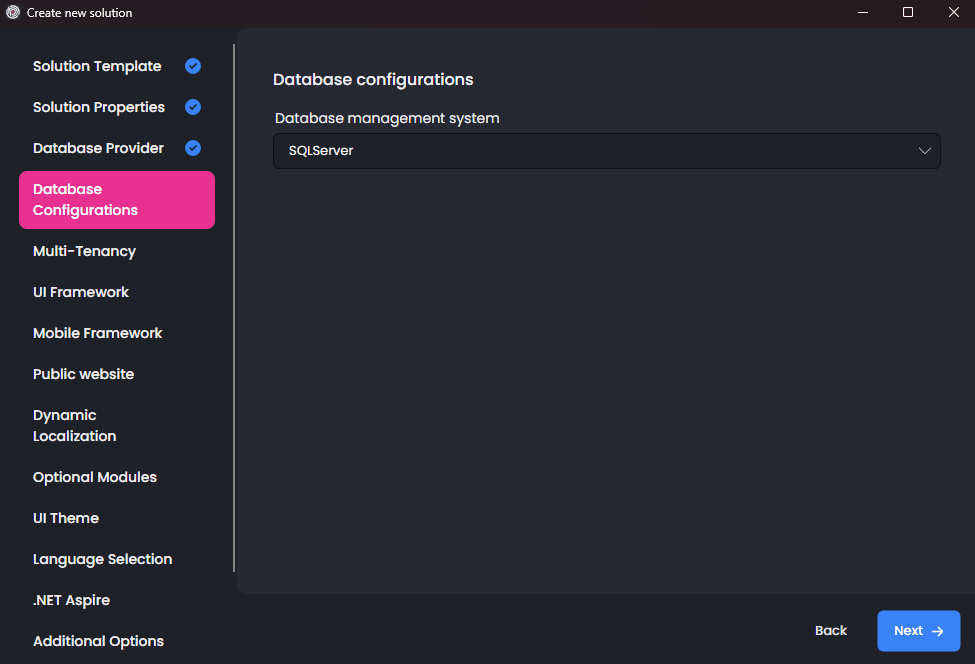Screen dimensions: 975x664
Task: Select the UI Theme step
Action: pos(66,518)
